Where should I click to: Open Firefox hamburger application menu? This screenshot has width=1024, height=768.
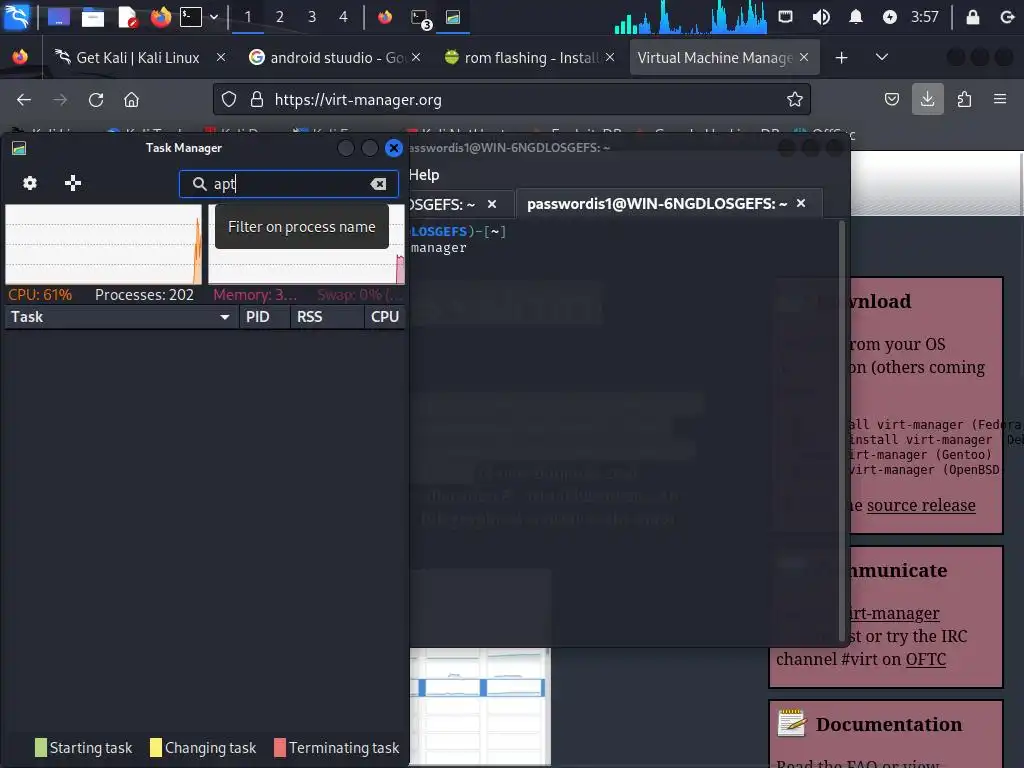point(999,99)
